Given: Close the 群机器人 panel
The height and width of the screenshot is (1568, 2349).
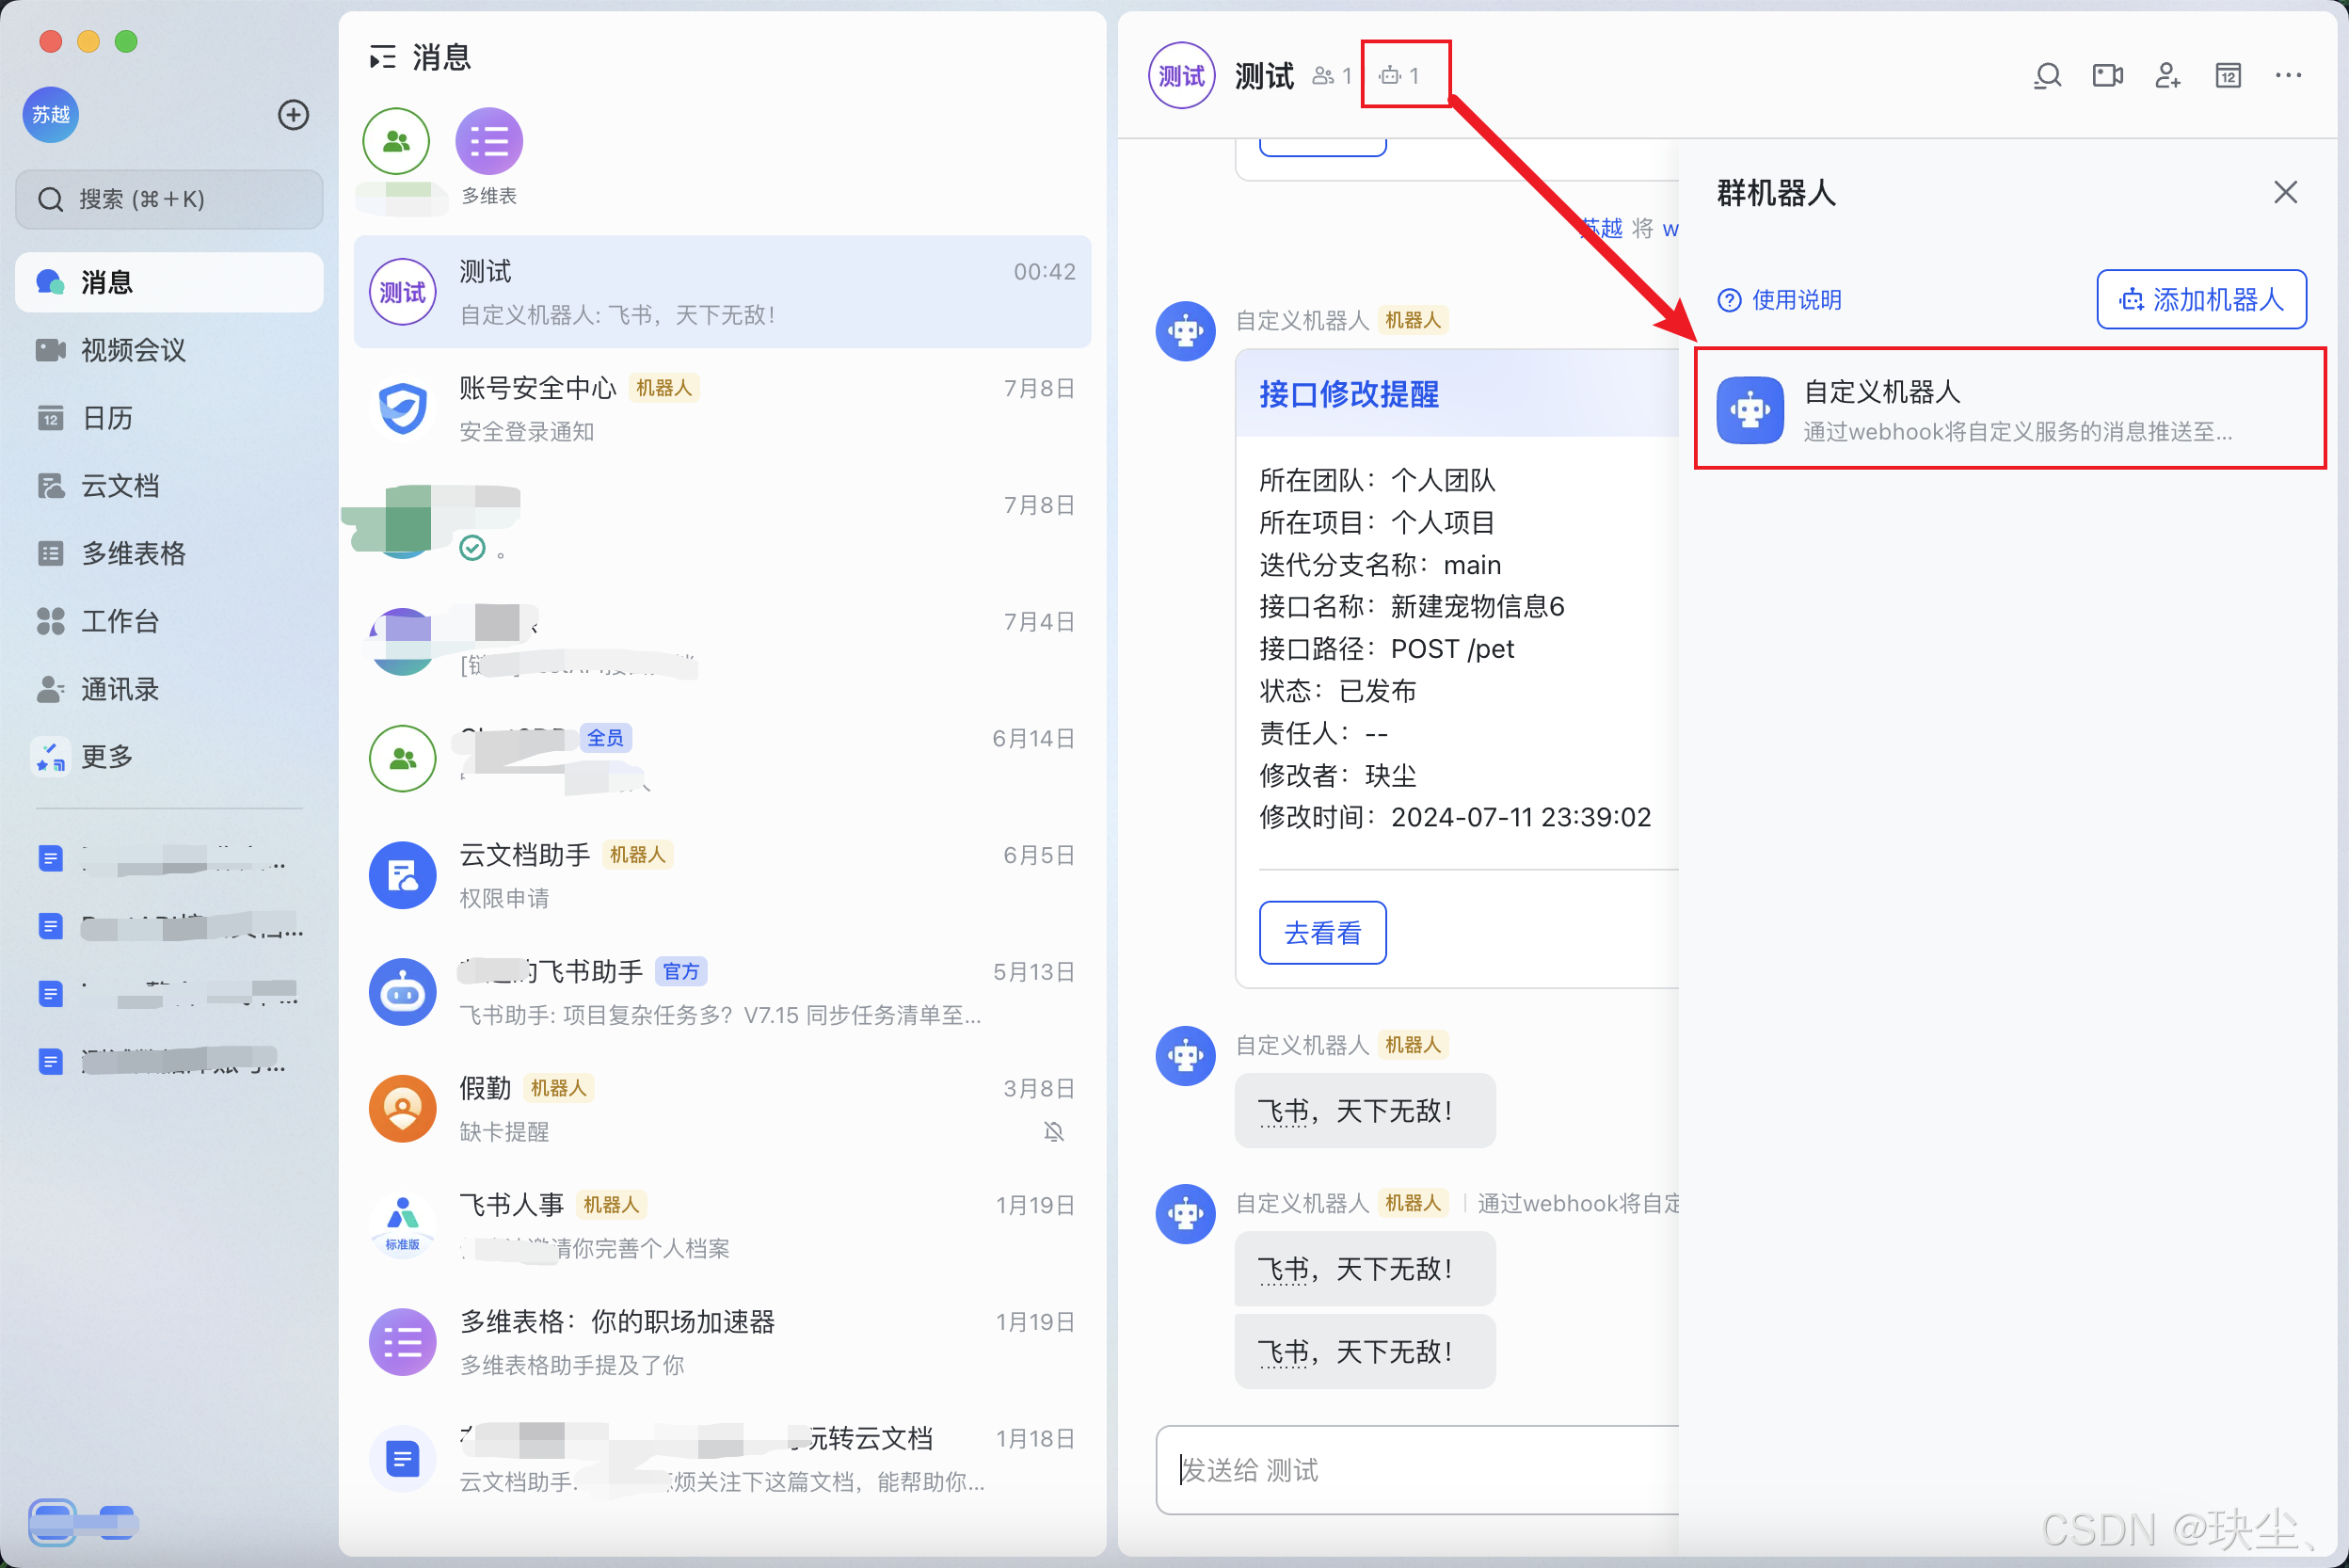Looking at the screenshot, I should [x=2286, y=192].
